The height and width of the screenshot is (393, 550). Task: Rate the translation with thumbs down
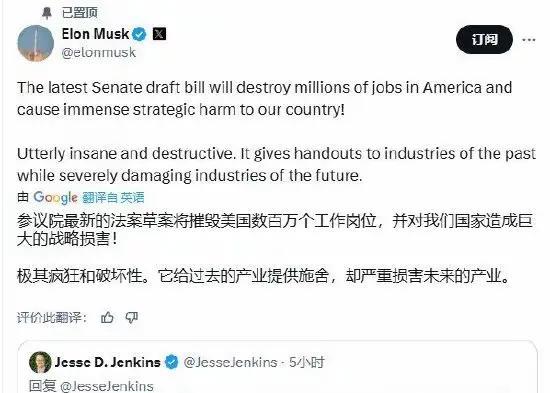[132, 318]
